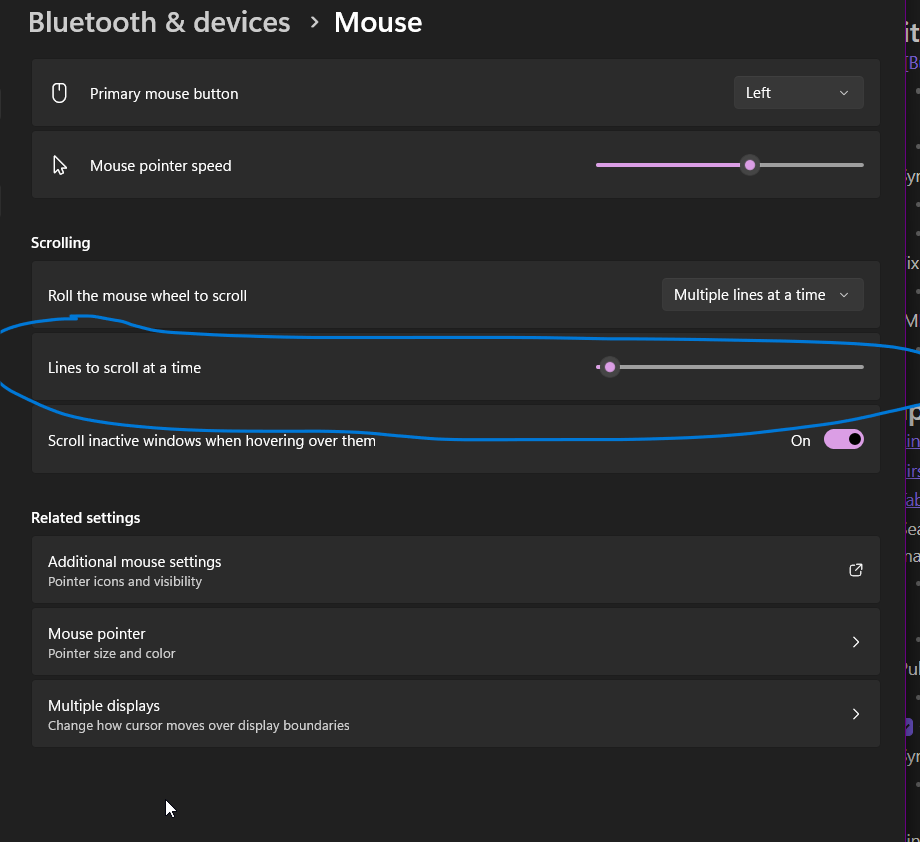Click the chevron icon on the Mouse pointer row
The width and height of the screenshot is (920, 842).
[856, 642]
